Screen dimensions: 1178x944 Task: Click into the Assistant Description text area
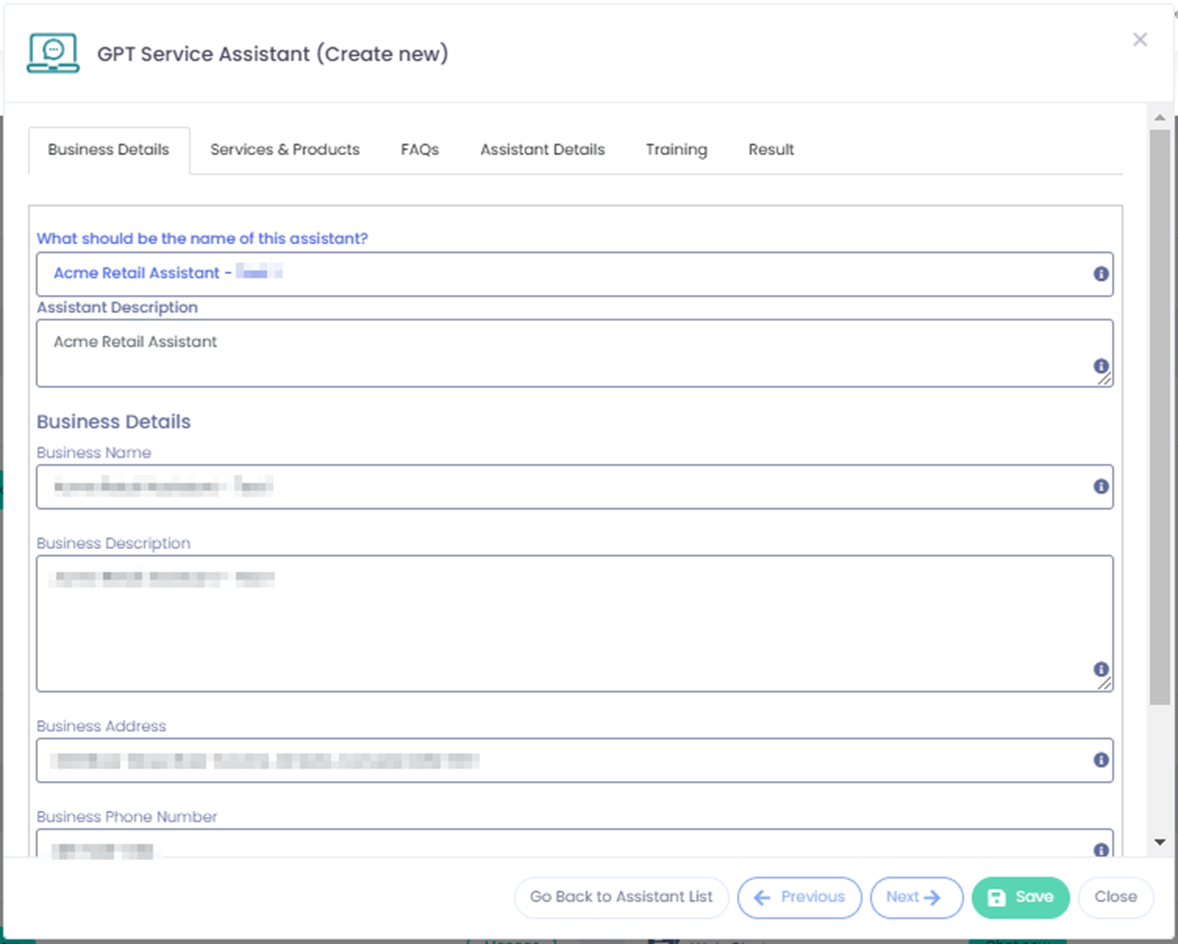560,353
